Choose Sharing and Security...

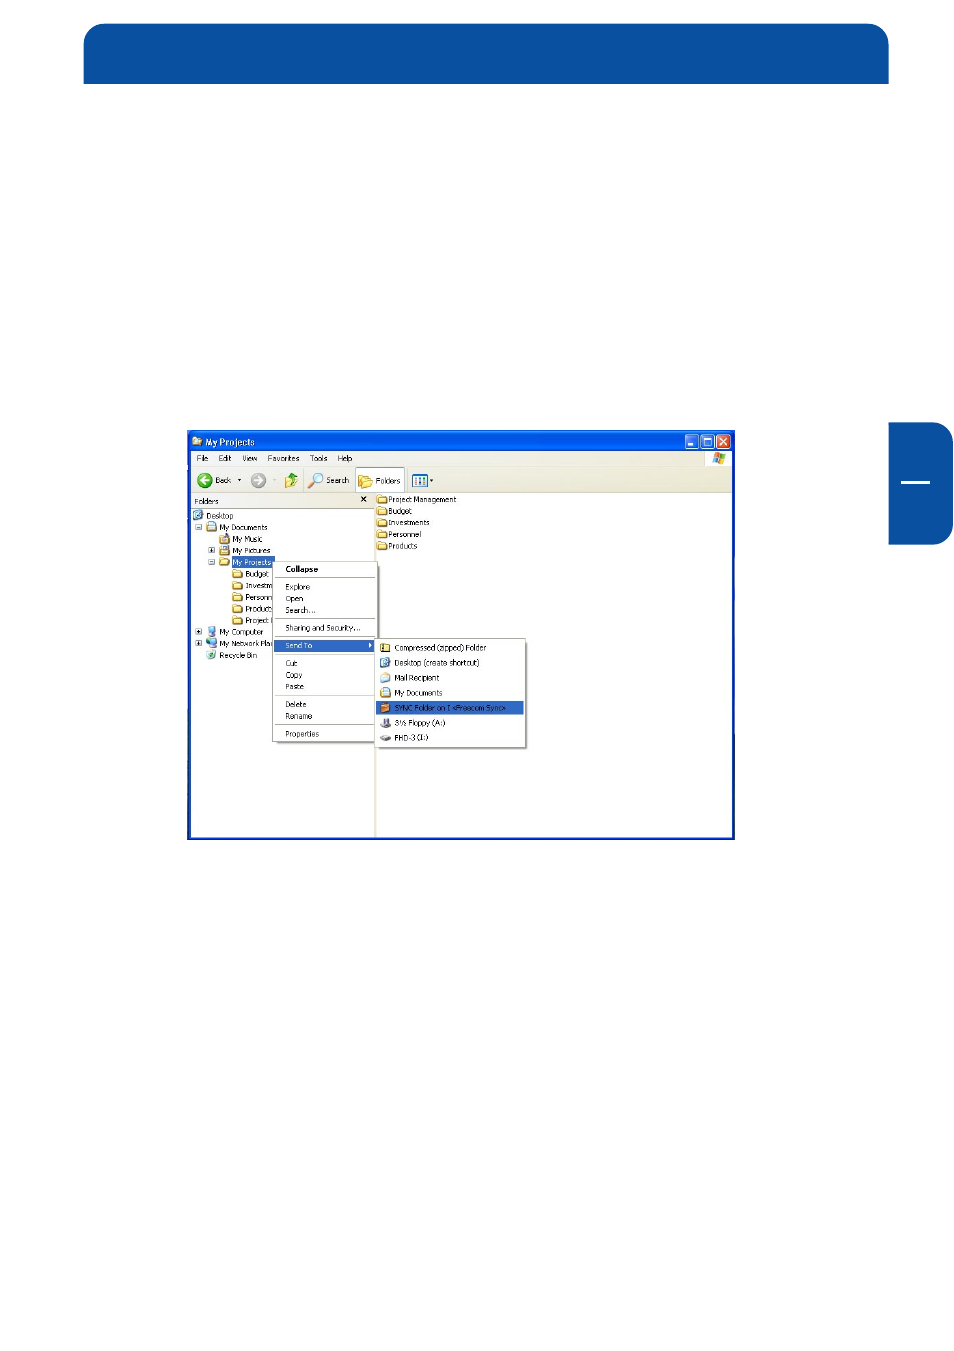click(x=324, y=628)
